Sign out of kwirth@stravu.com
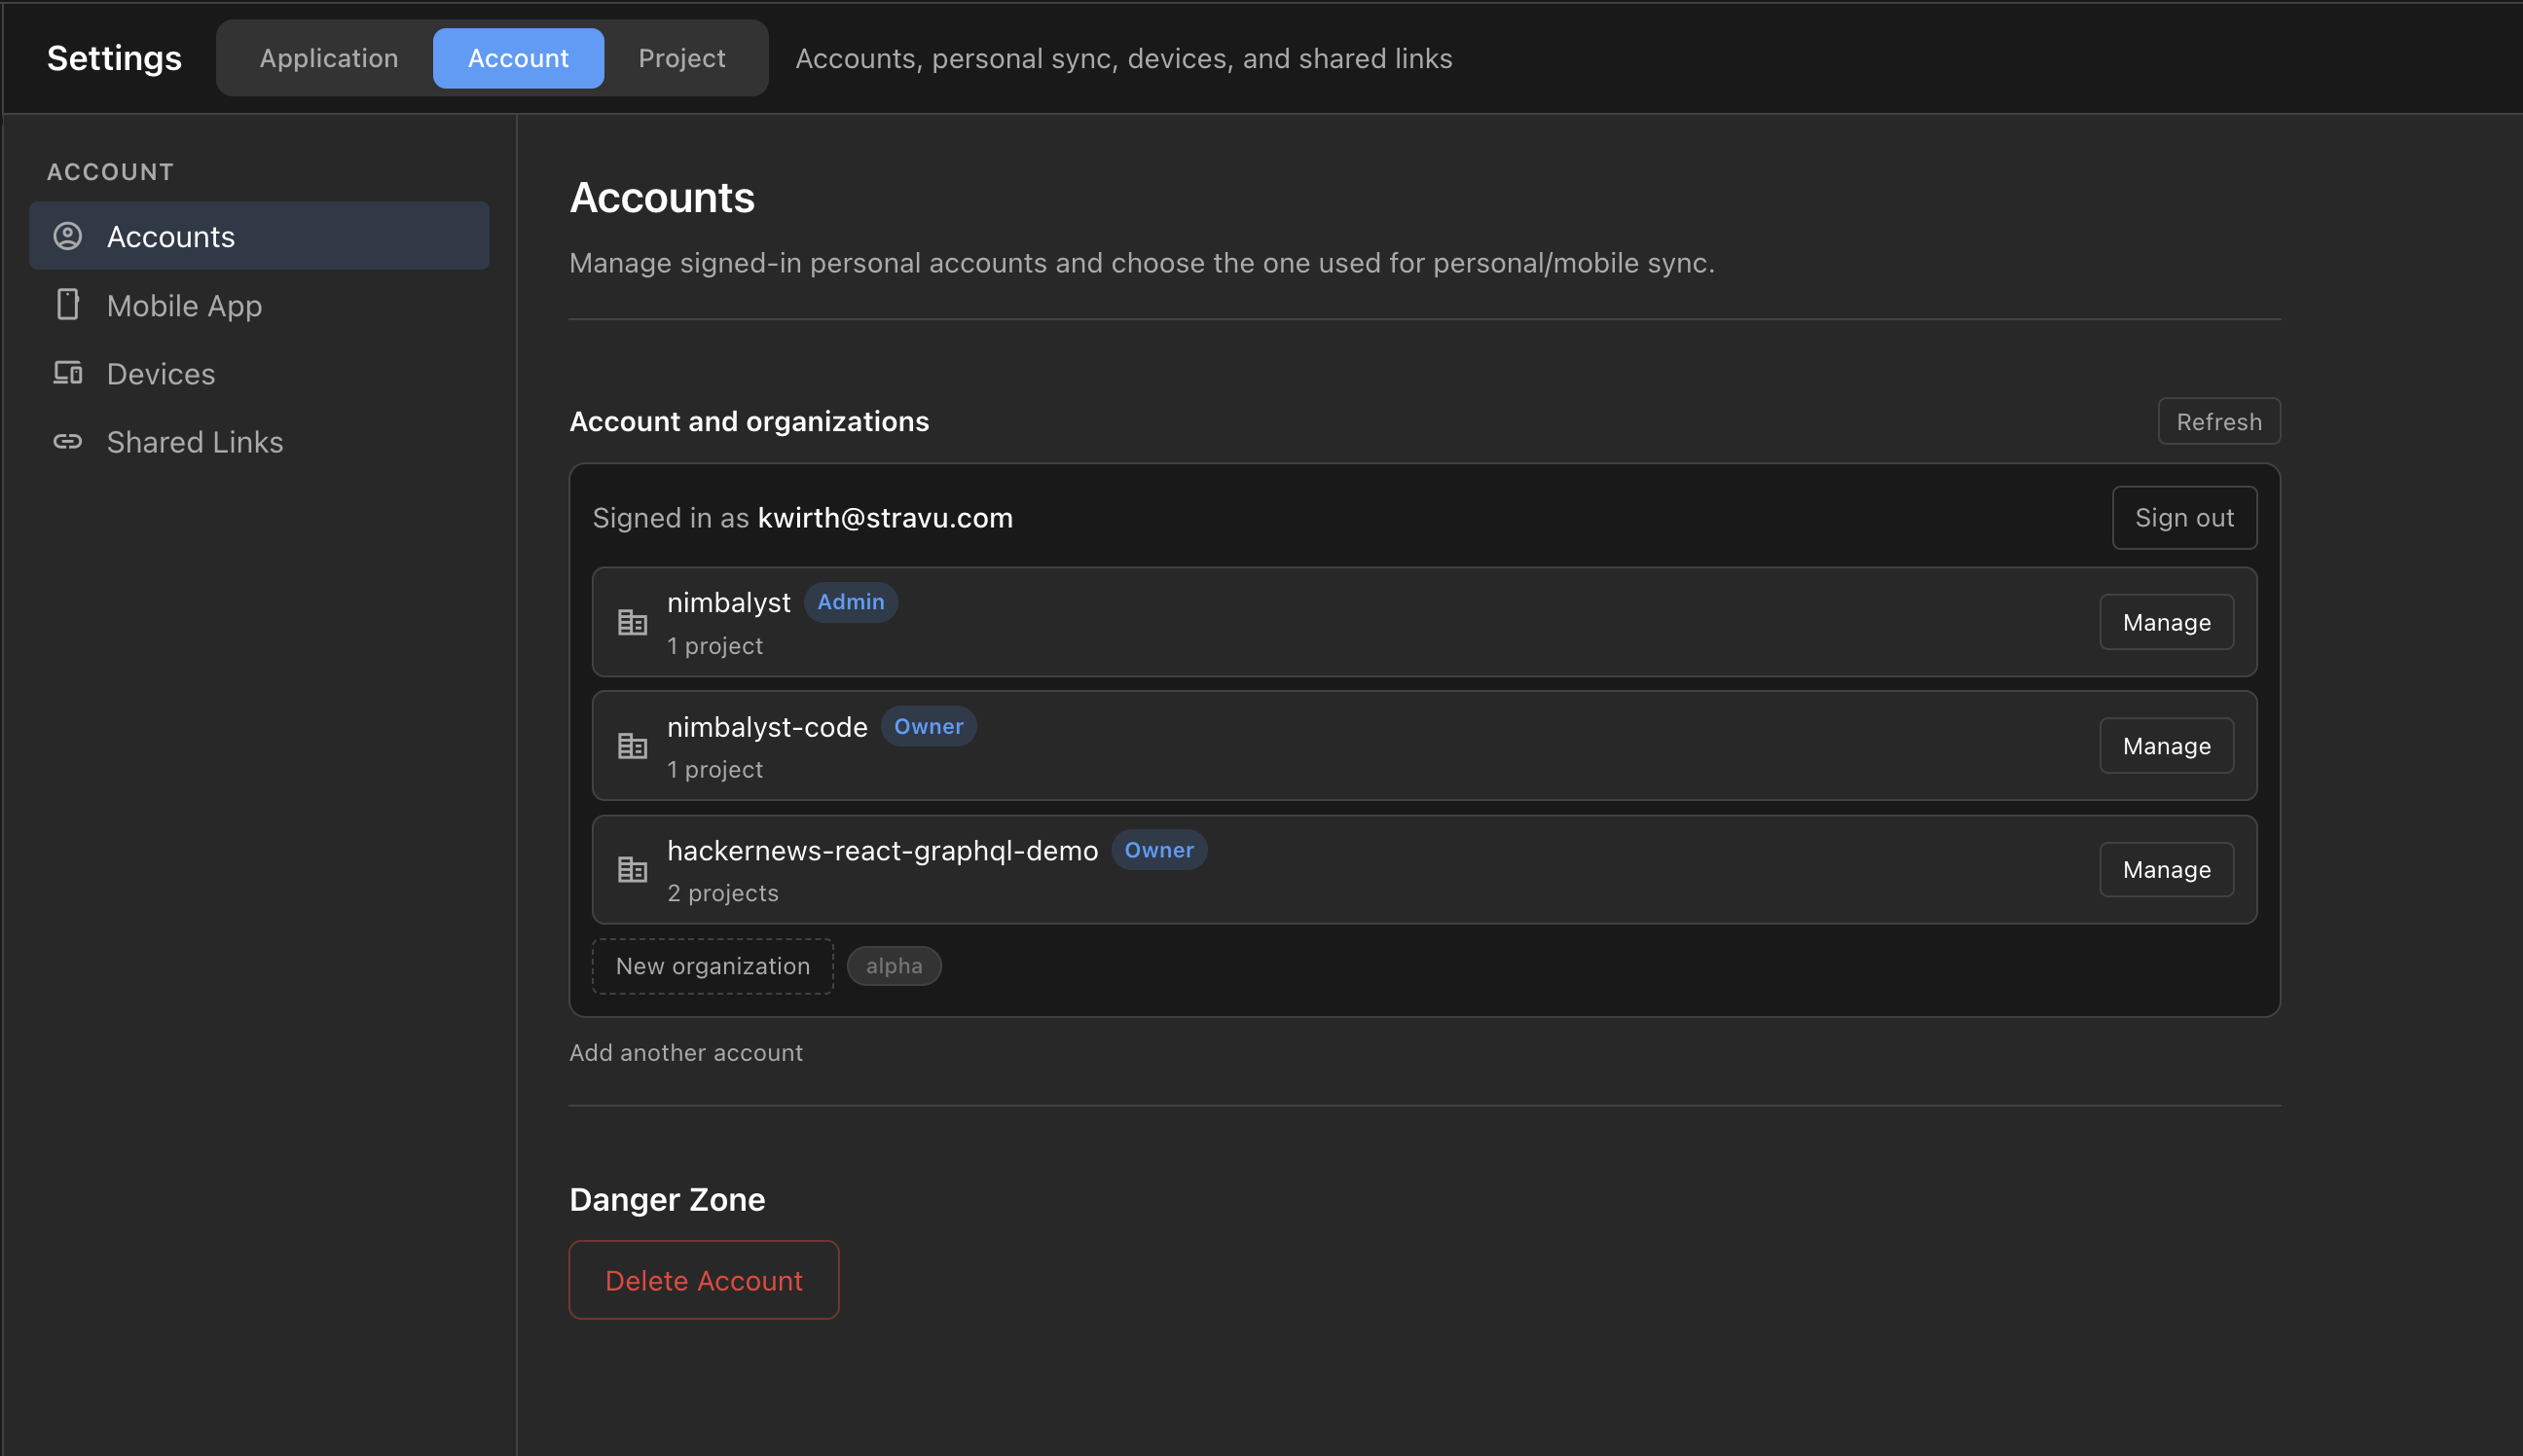This screenshot has height=1456, width=2523. (2183, 518)
